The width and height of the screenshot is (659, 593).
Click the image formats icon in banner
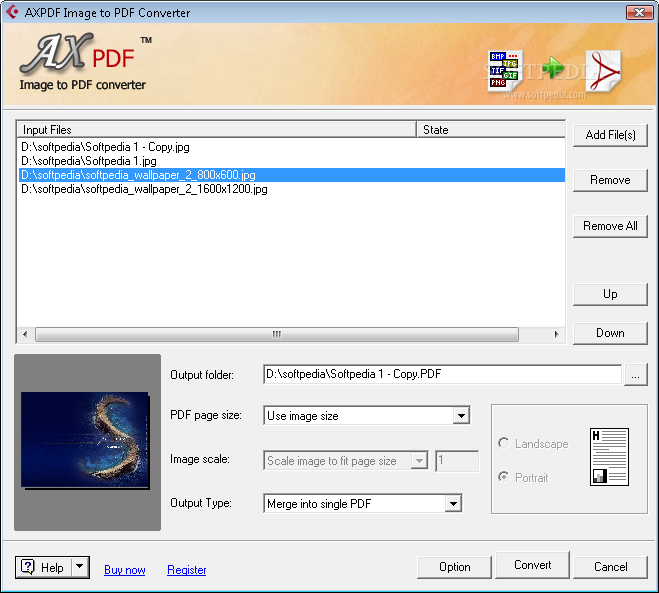tap(505, 71)
